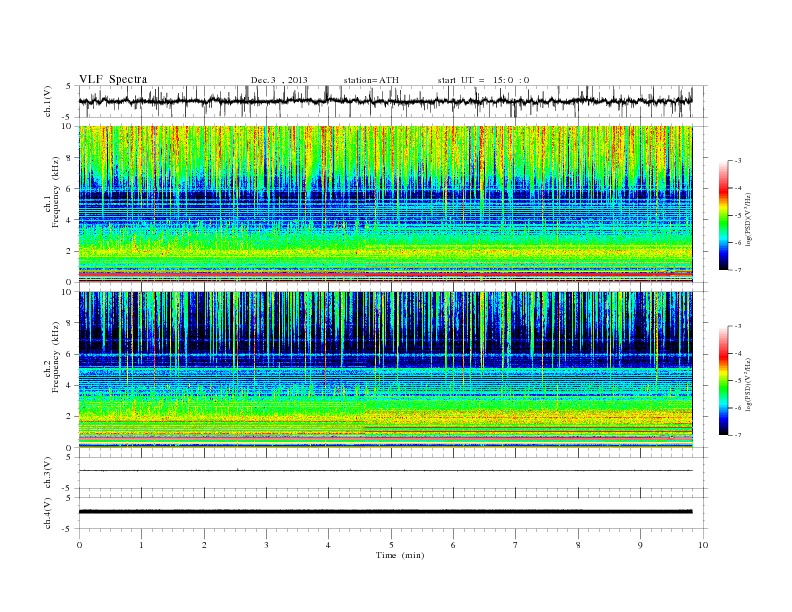Click time axis tick label "4"
The image size is (792, 612).
tap(328, 545)
